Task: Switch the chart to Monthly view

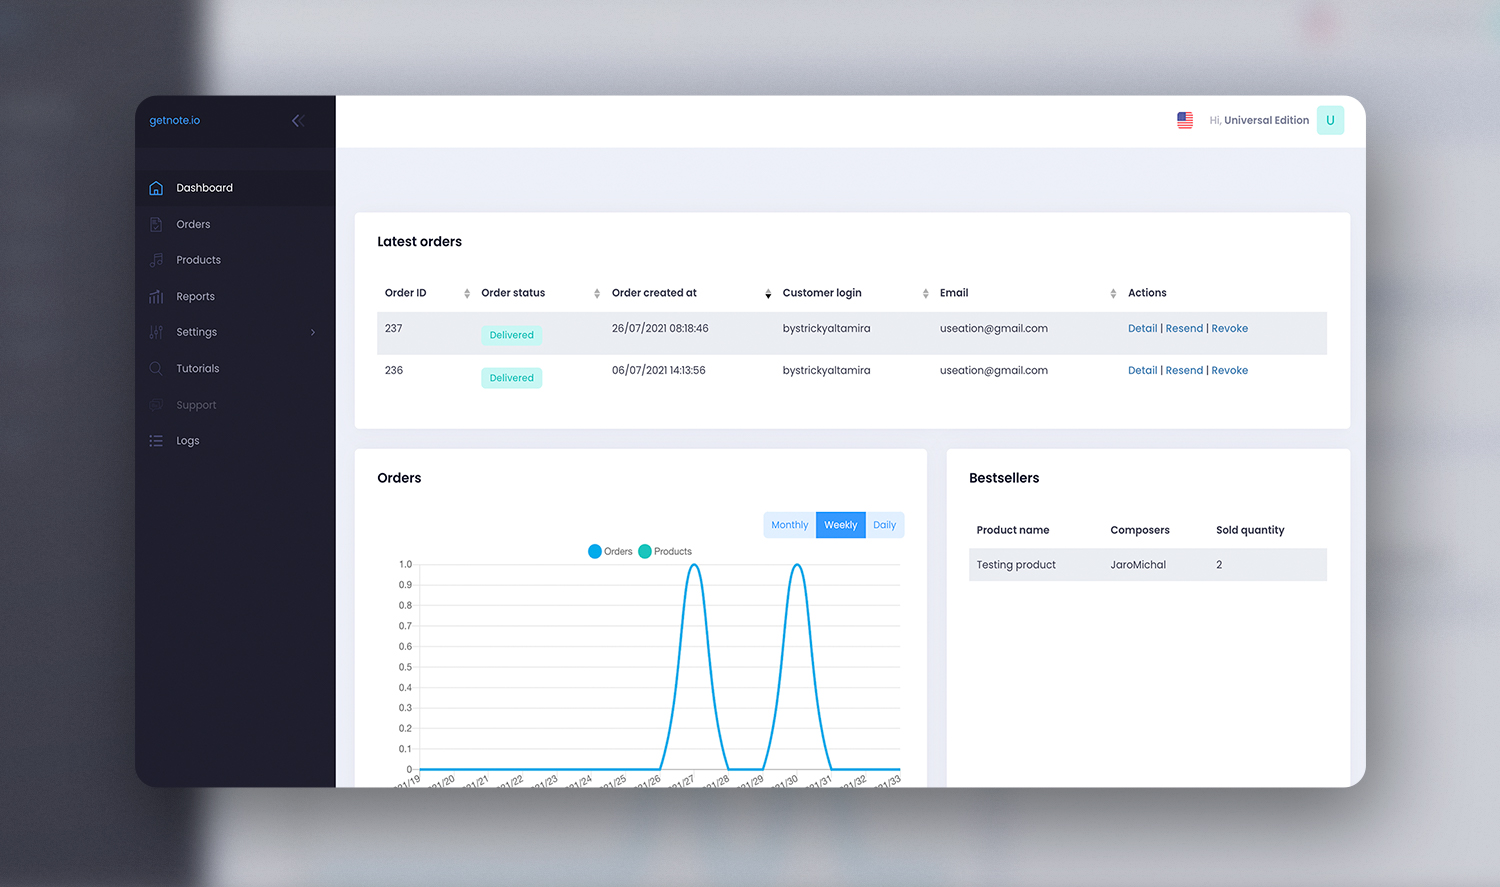Action: 789,524
